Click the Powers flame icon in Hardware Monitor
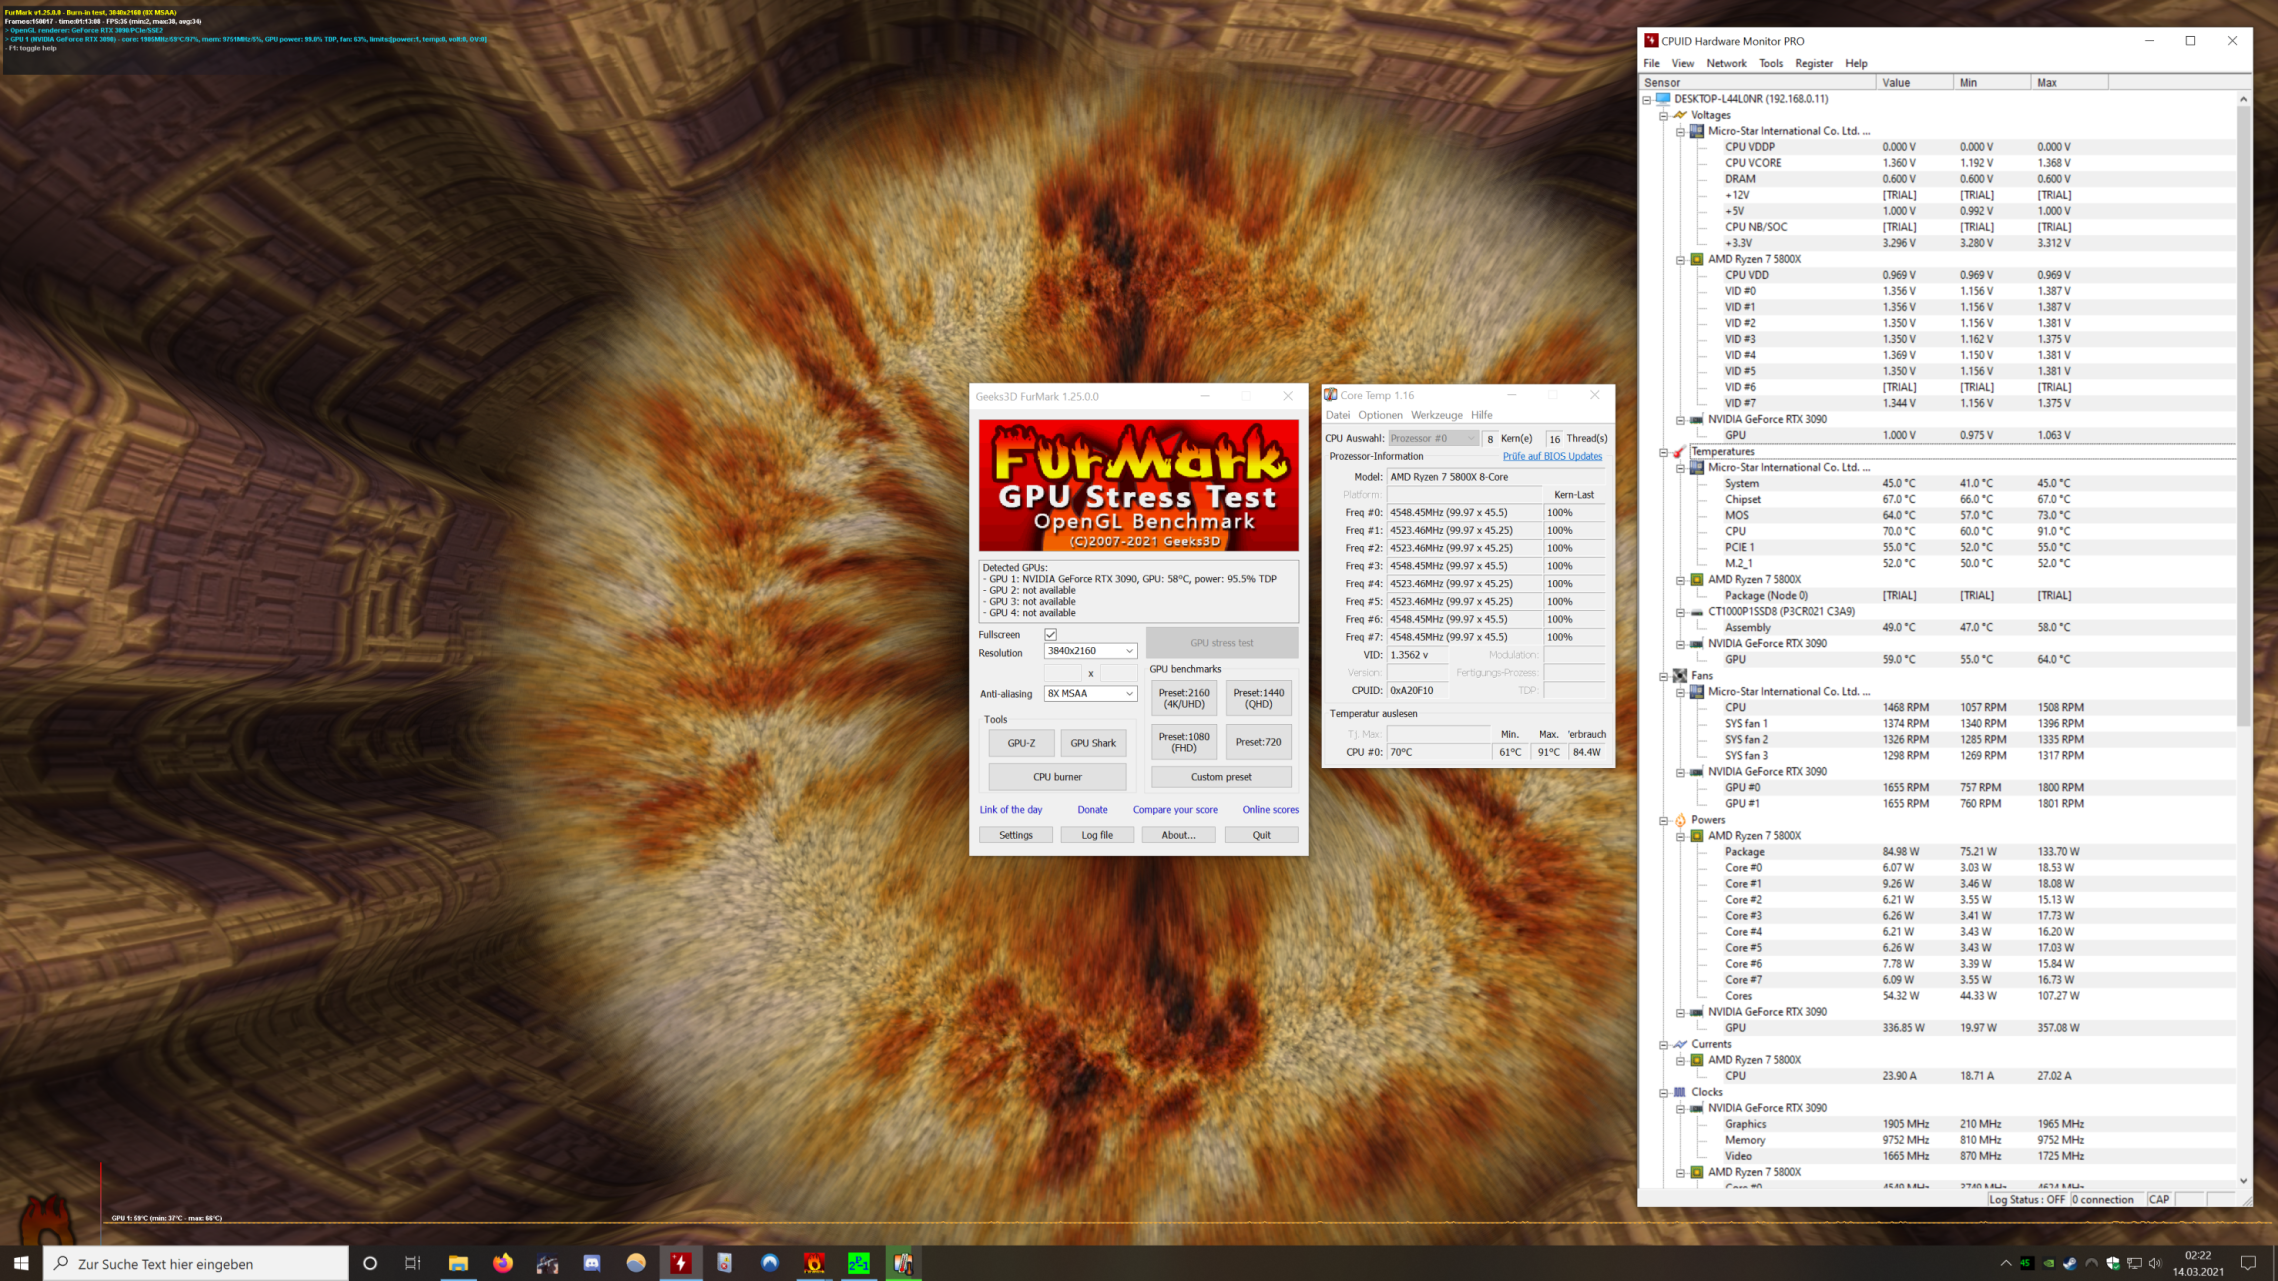 [x=1680, y=819]
